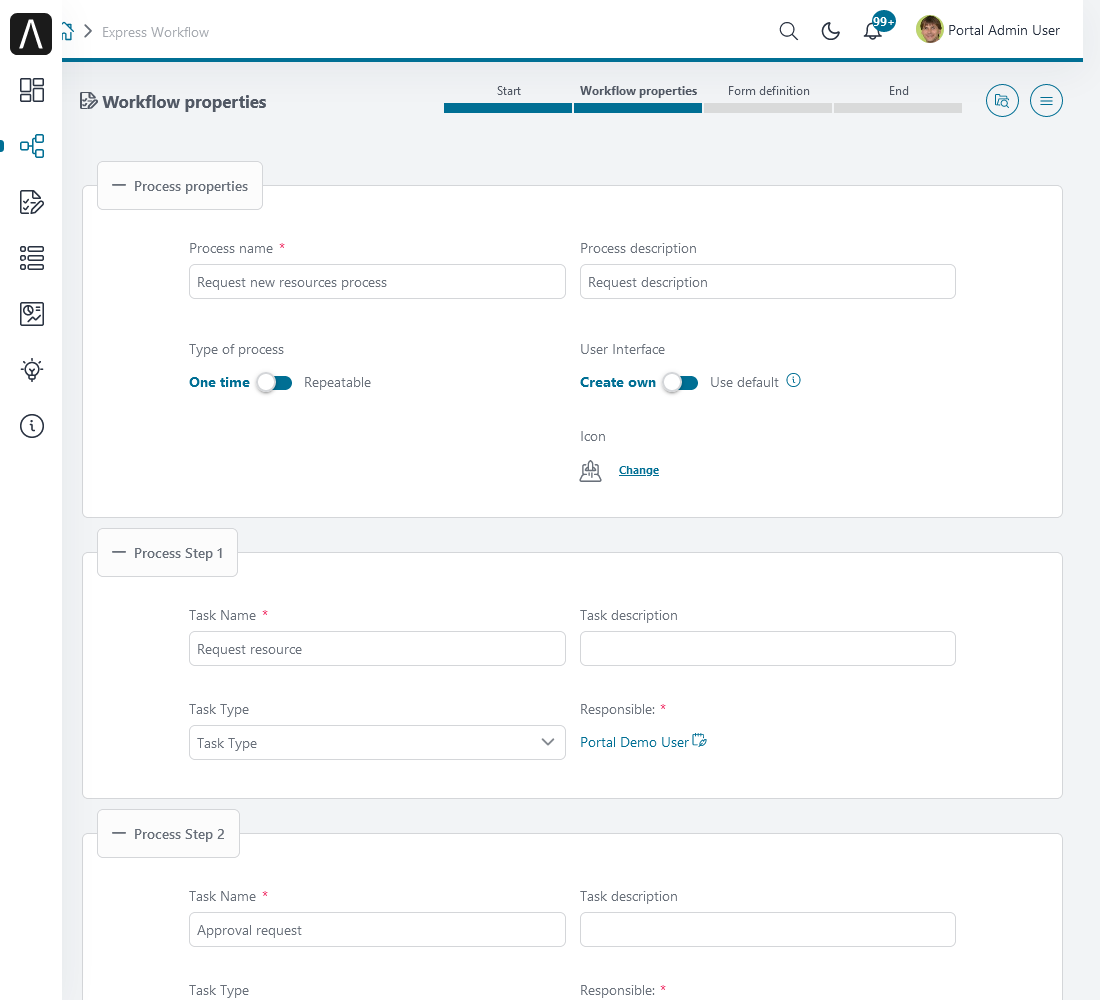Viewport: 1100px width, 1000px height.
Task: Click Step 2 Task description field
Action: tap(767, 929)
